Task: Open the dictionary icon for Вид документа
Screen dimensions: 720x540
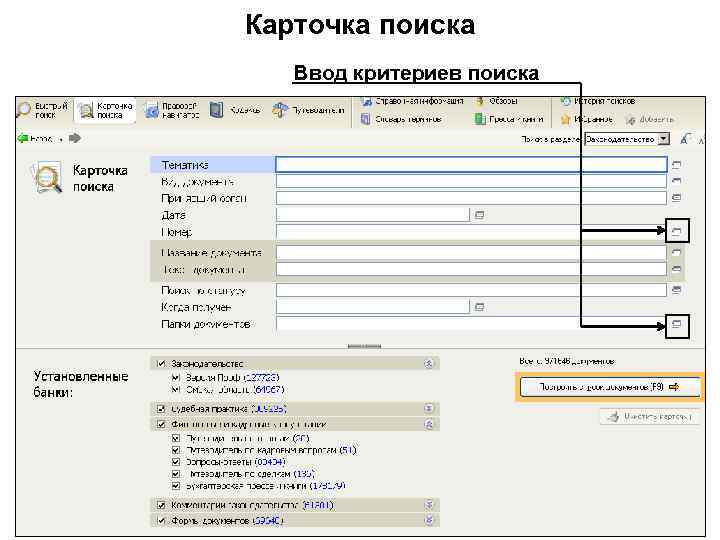Action: pyautogui.click(x=676, y=181)
